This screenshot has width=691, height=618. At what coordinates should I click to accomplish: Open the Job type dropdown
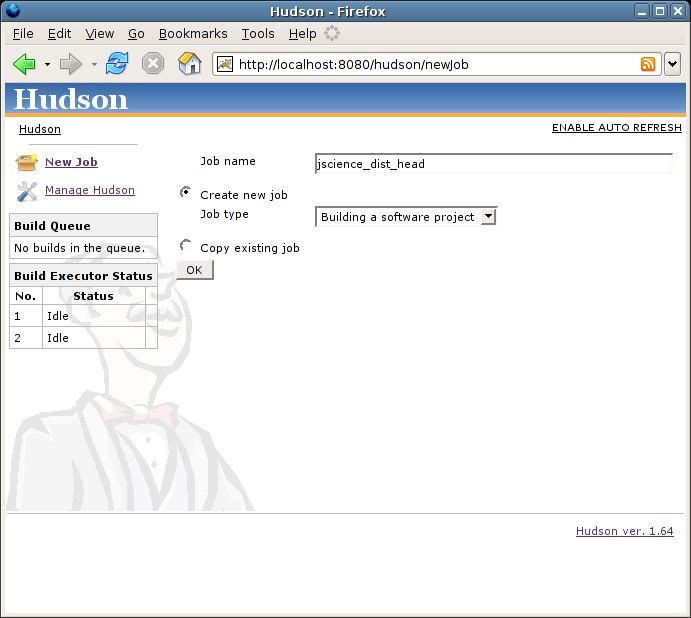[x=406, y=216]
